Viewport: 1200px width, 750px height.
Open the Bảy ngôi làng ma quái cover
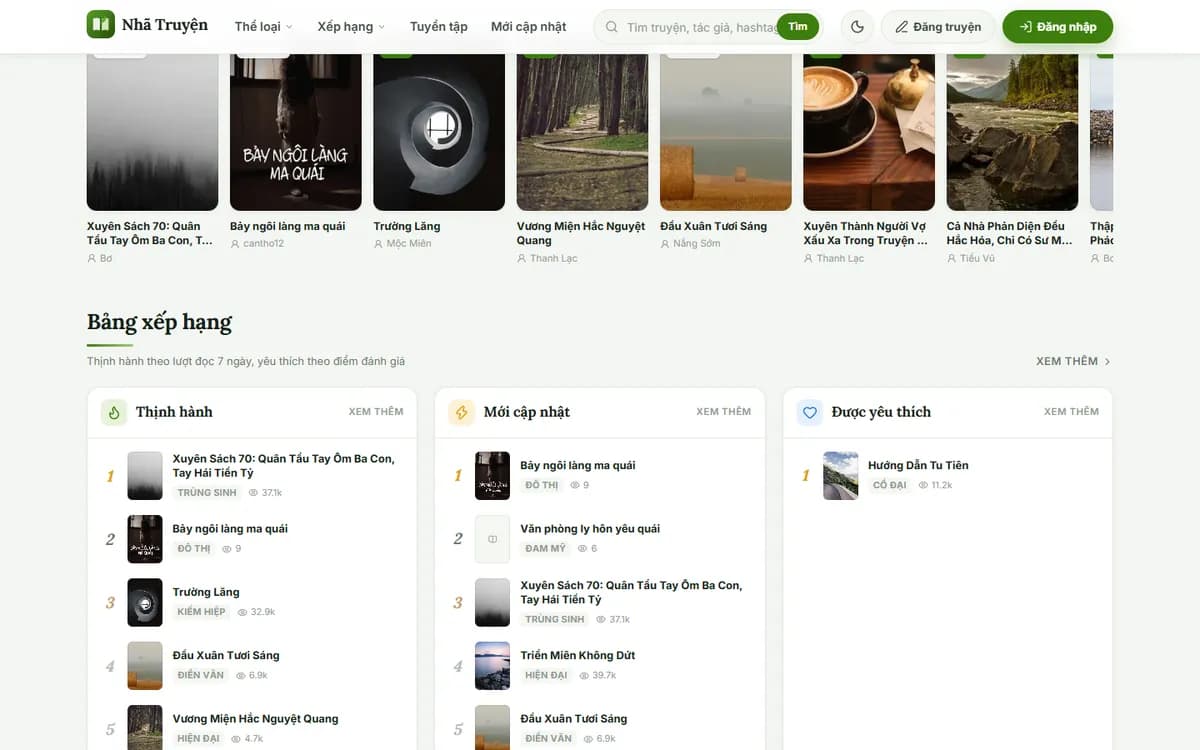296,130
